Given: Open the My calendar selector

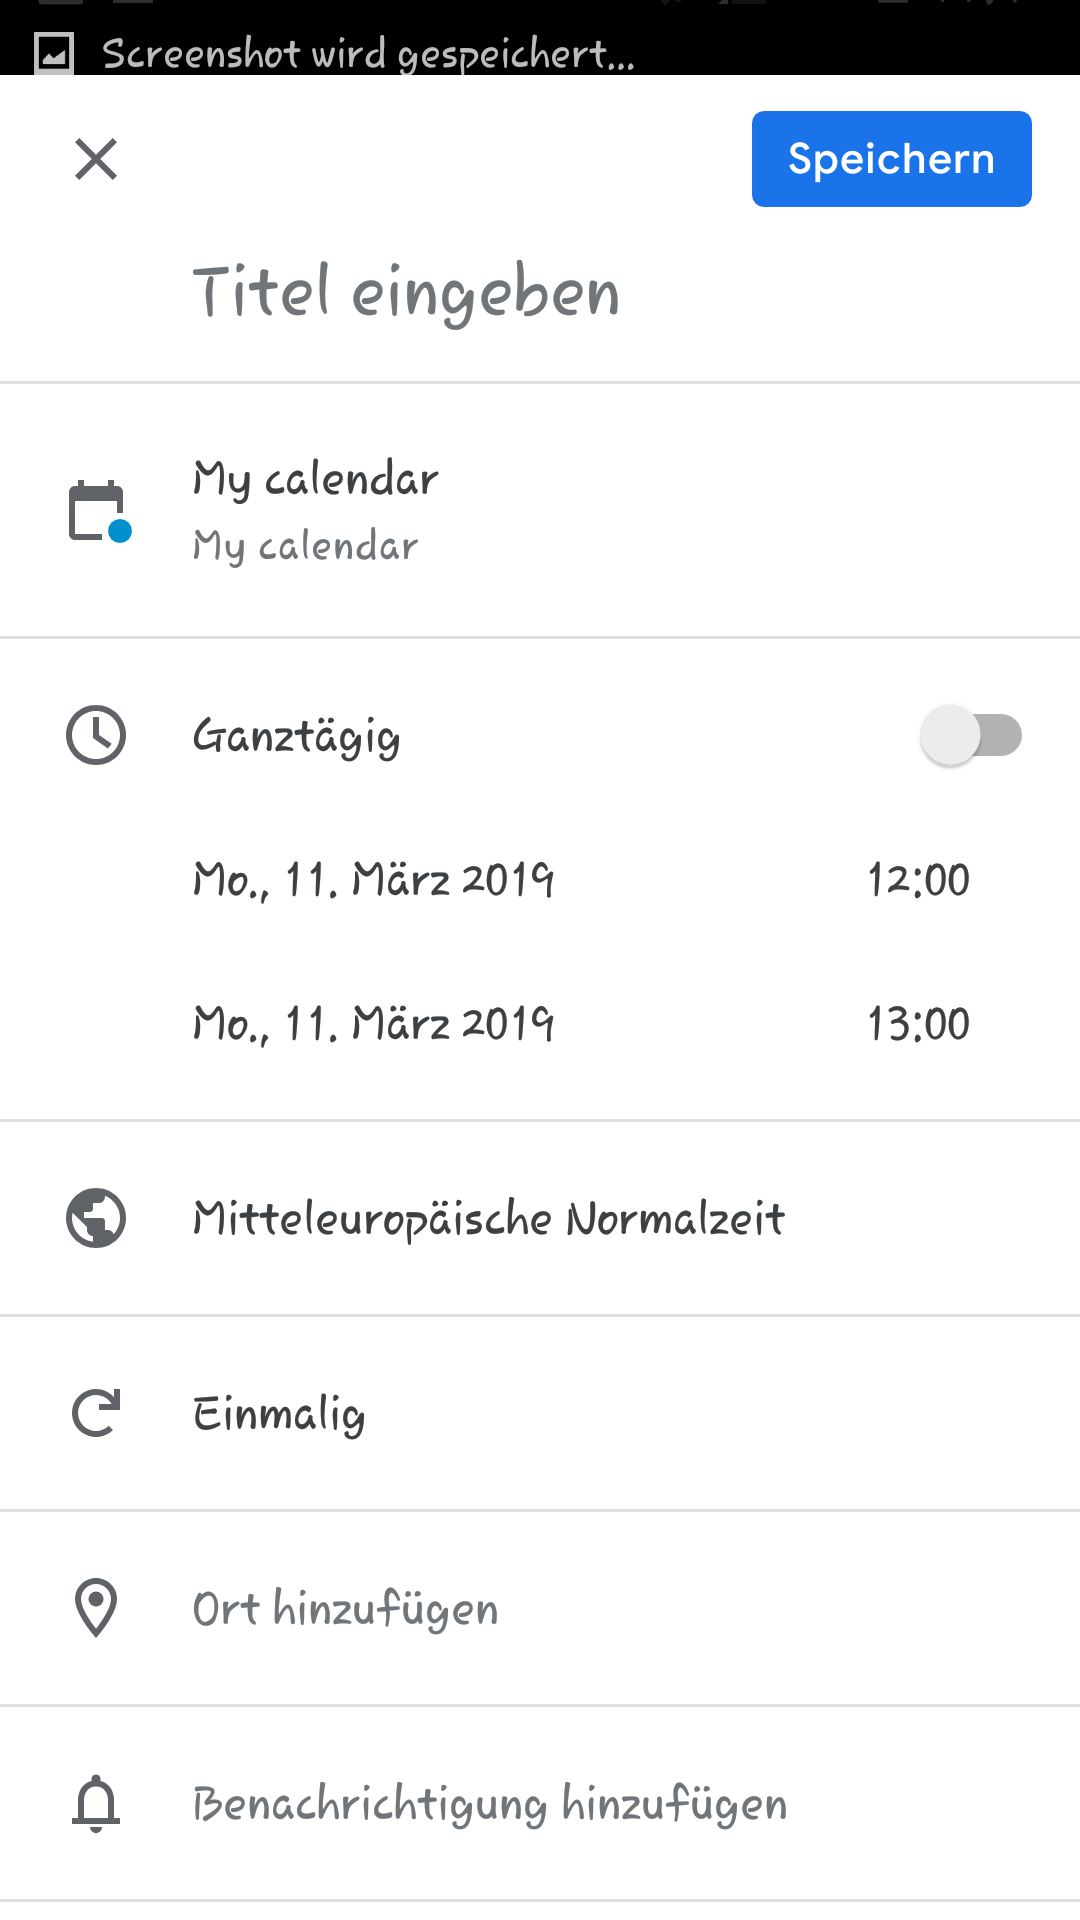Looking at the screenshot, I should click(x=316, y=511).
